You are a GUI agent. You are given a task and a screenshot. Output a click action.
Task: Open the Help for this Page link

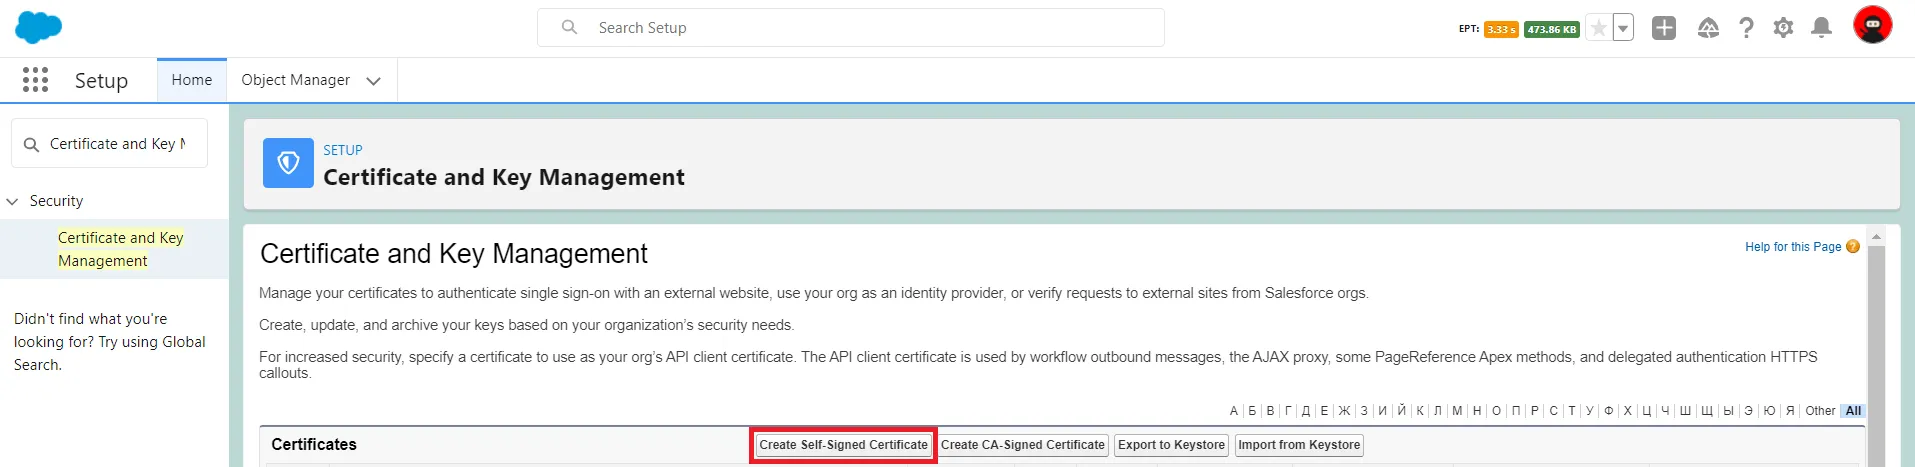point(1792,247)
